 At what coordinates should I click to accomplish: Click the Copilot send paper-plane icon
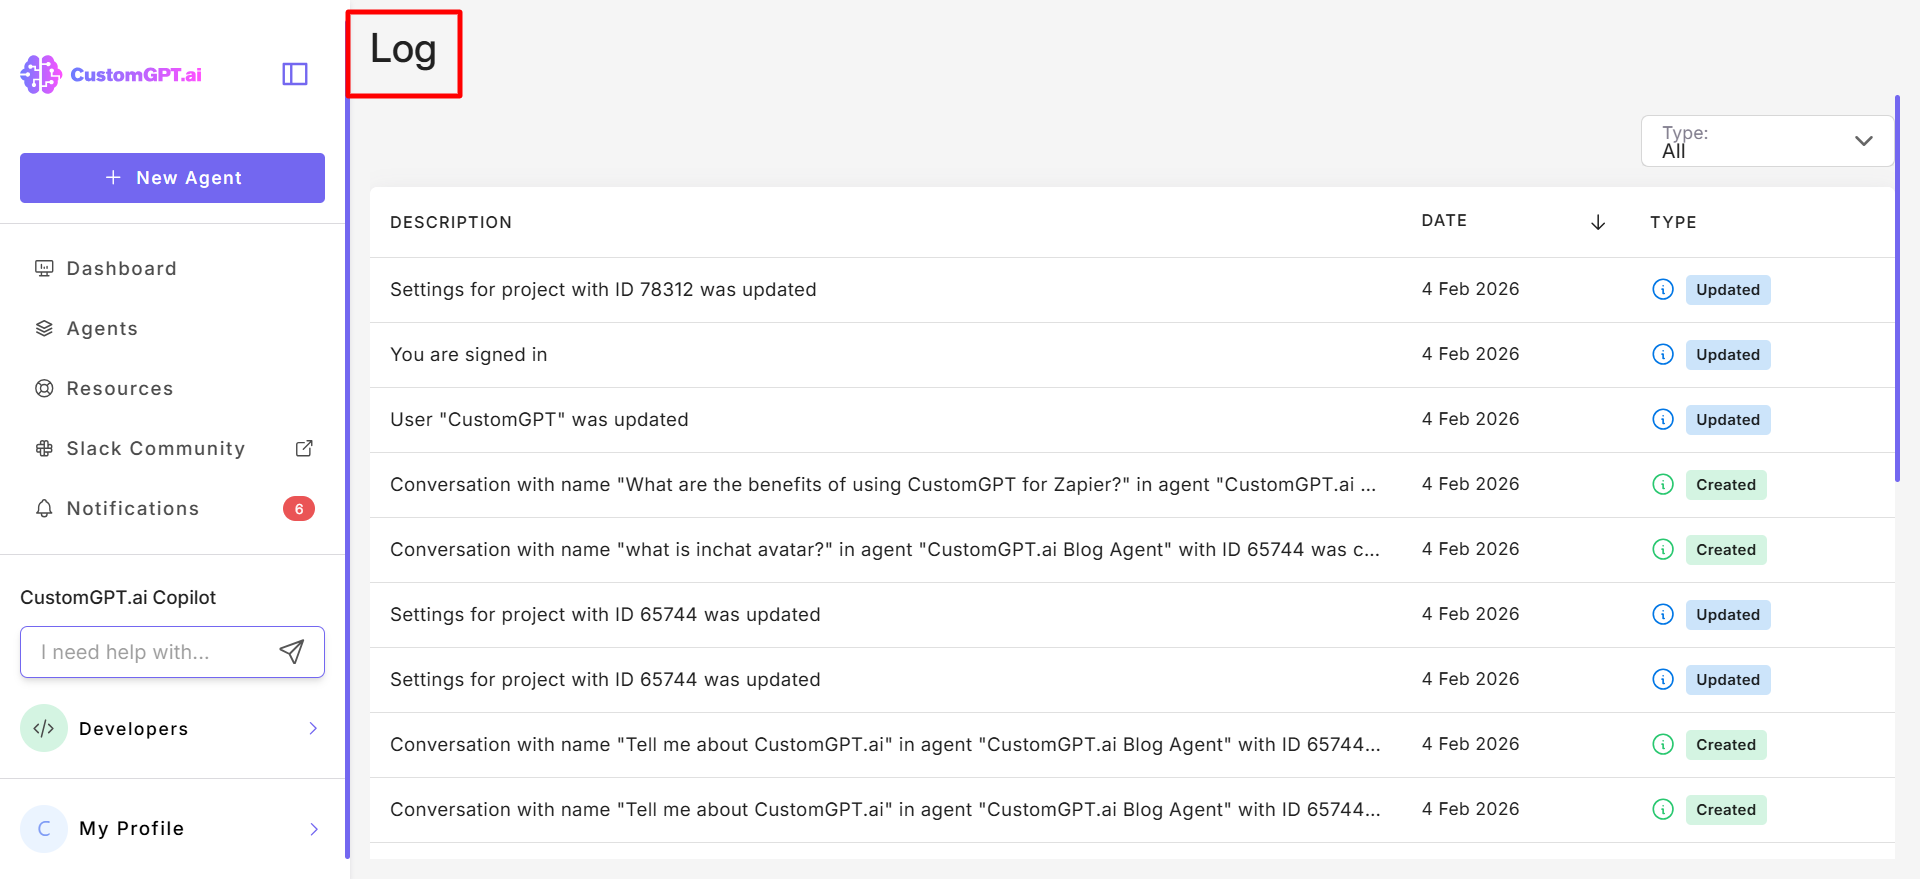[291, 652]
